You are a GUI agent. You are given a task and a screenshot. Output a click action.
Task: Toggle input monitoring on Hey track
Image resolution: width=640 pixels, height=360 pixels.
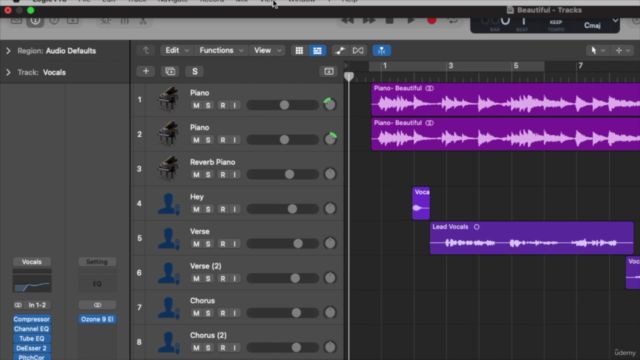coord(235,209)
